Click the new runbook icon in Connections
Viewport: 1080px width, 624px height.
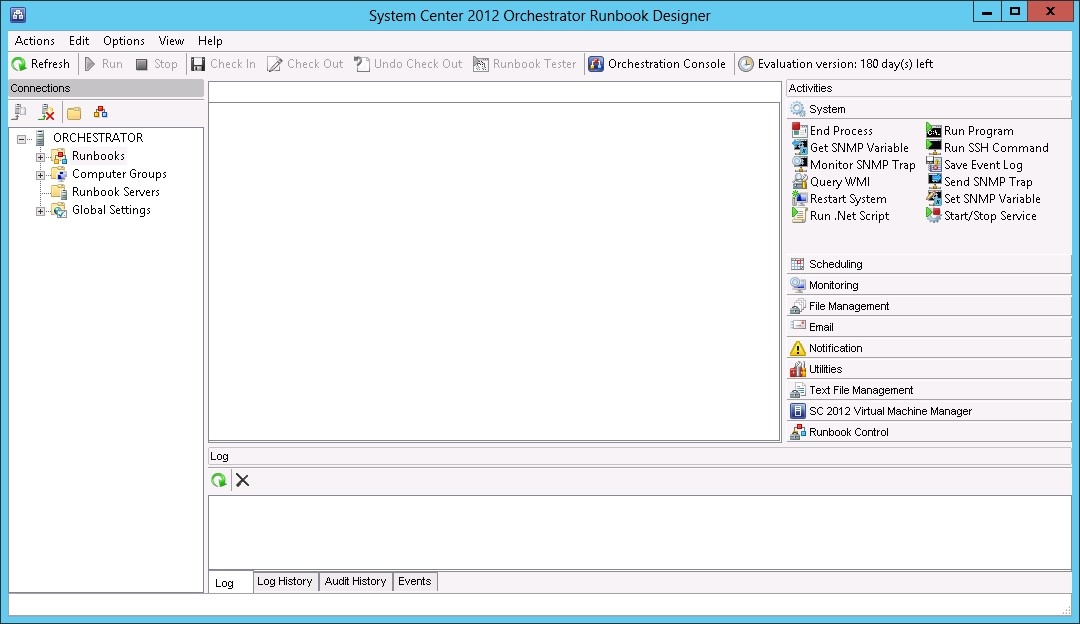tap(101, 112)
